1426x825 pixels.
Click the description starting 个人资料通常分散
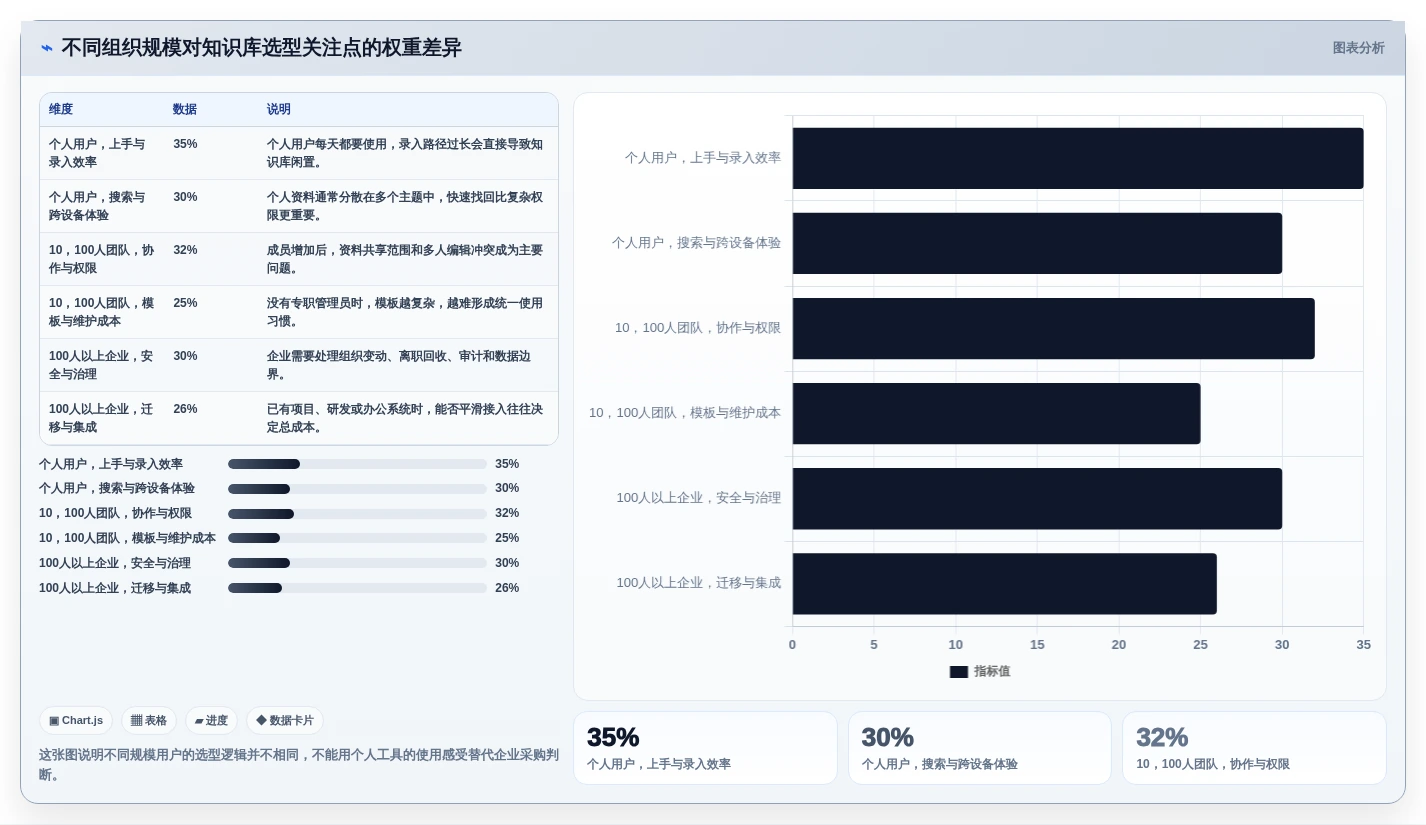[x=405, y=206]
